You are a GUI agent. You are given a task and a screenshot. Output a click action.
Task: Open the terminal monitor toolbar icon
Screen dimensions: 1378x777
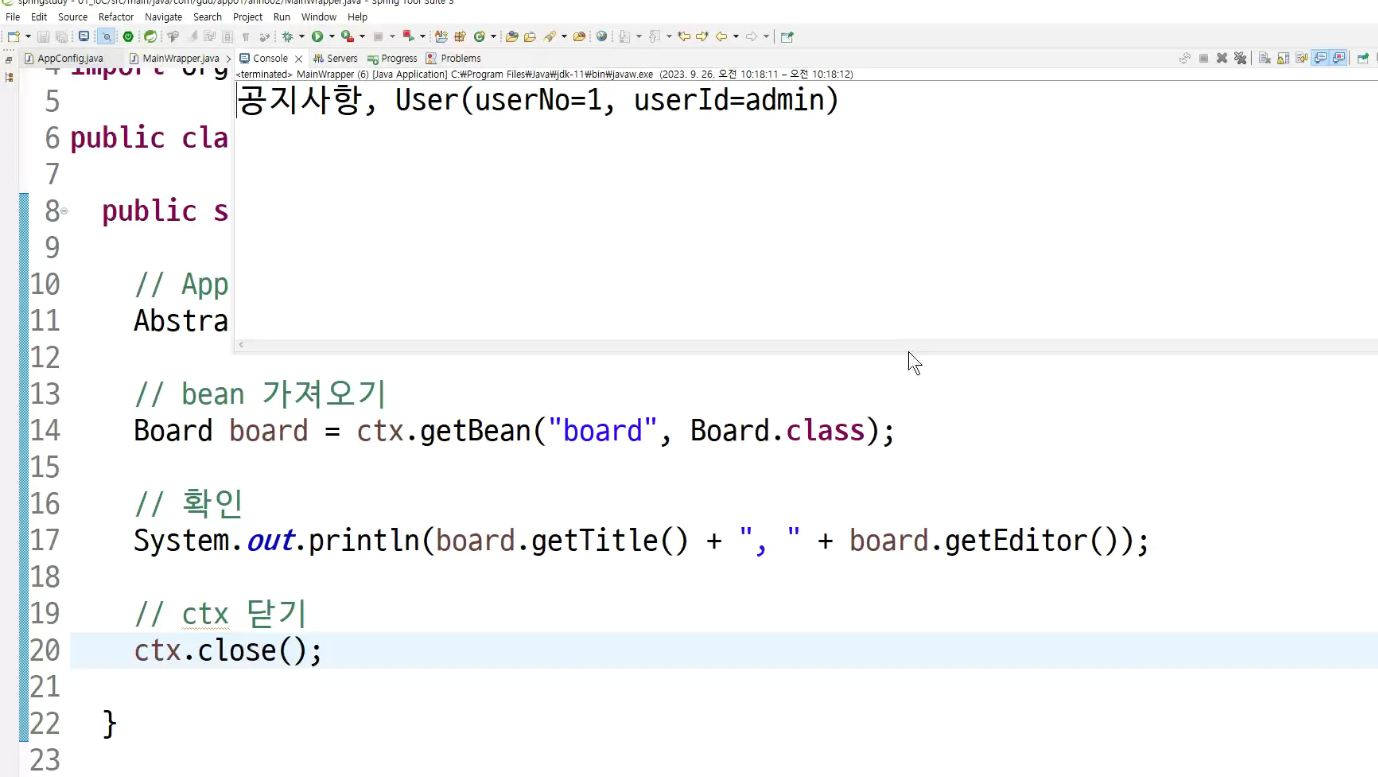[x=84, y=37]
